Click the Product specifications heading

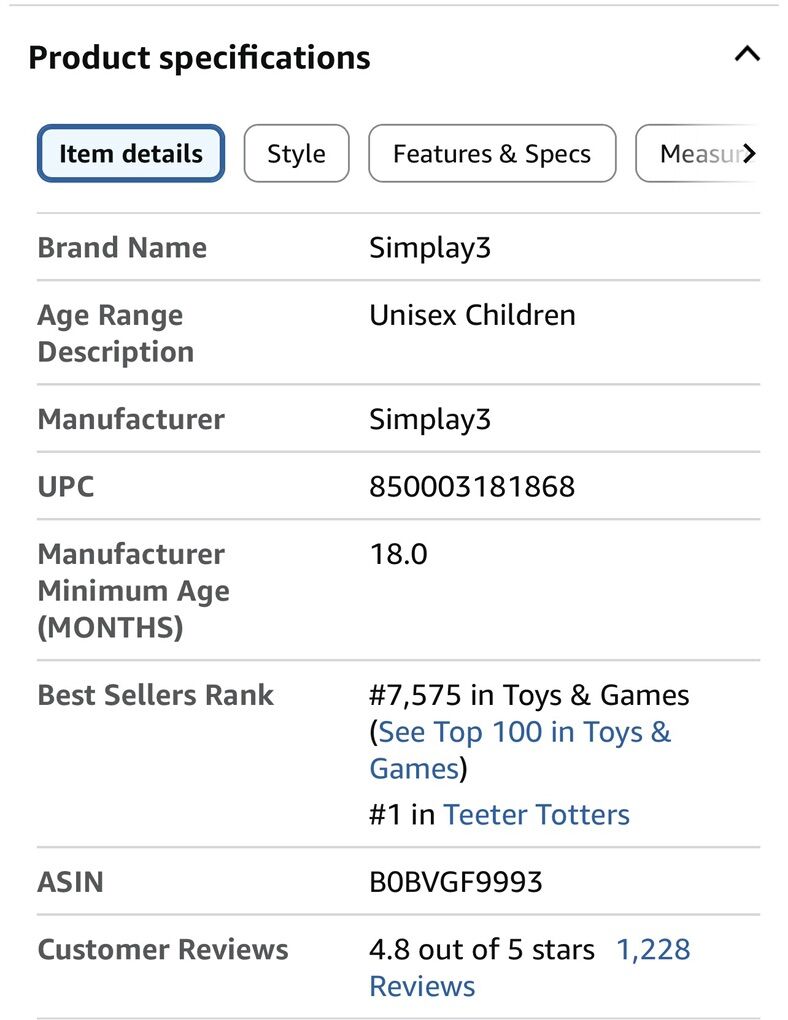tap(199, 58)
